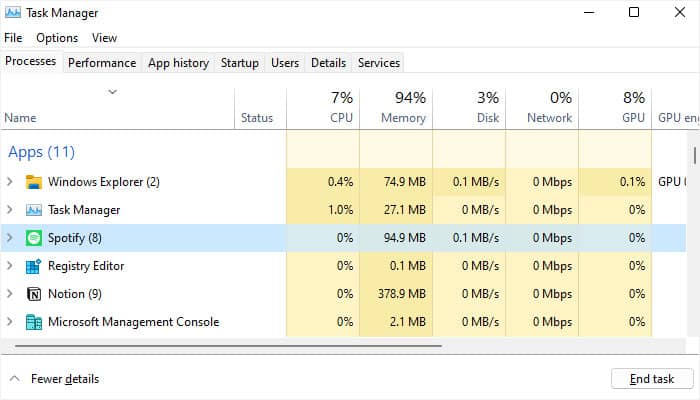Click the Notion app icon
Screen dimensions: 700x400
tap(34, 294)
